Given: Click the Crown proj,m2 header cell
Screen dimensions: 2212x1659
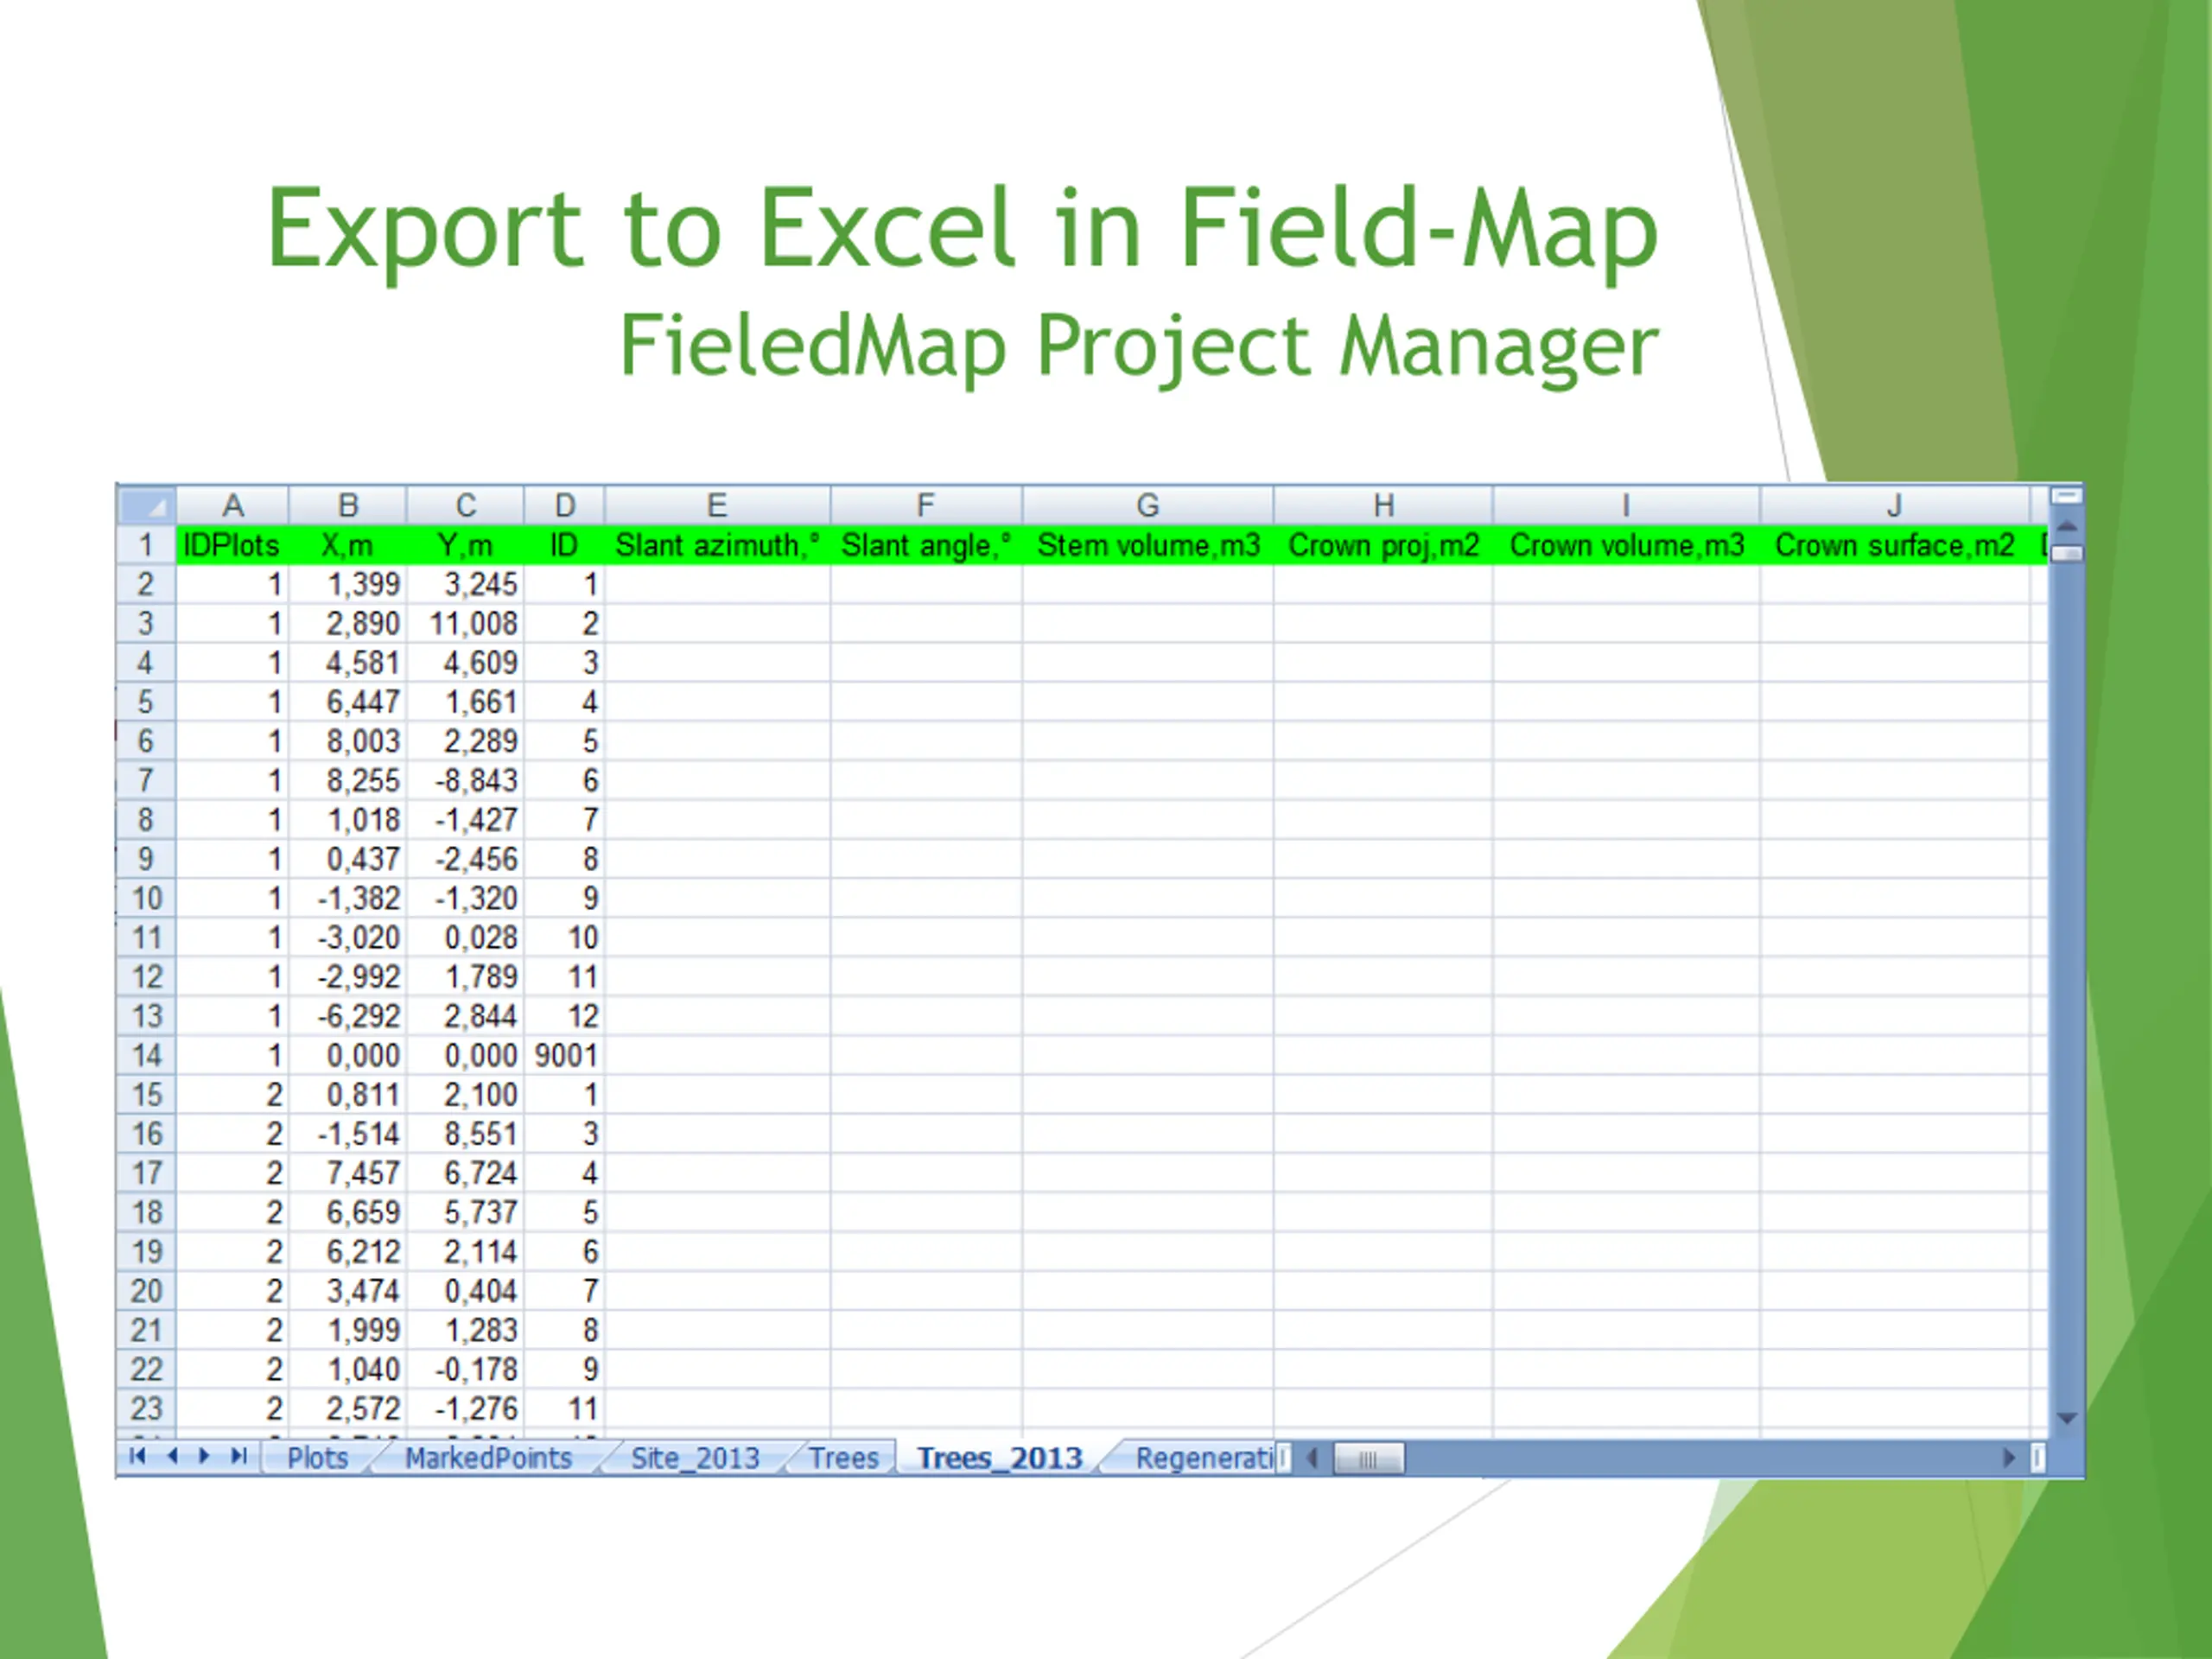Looking at the screenshot, I should [x=1384, y=545].
